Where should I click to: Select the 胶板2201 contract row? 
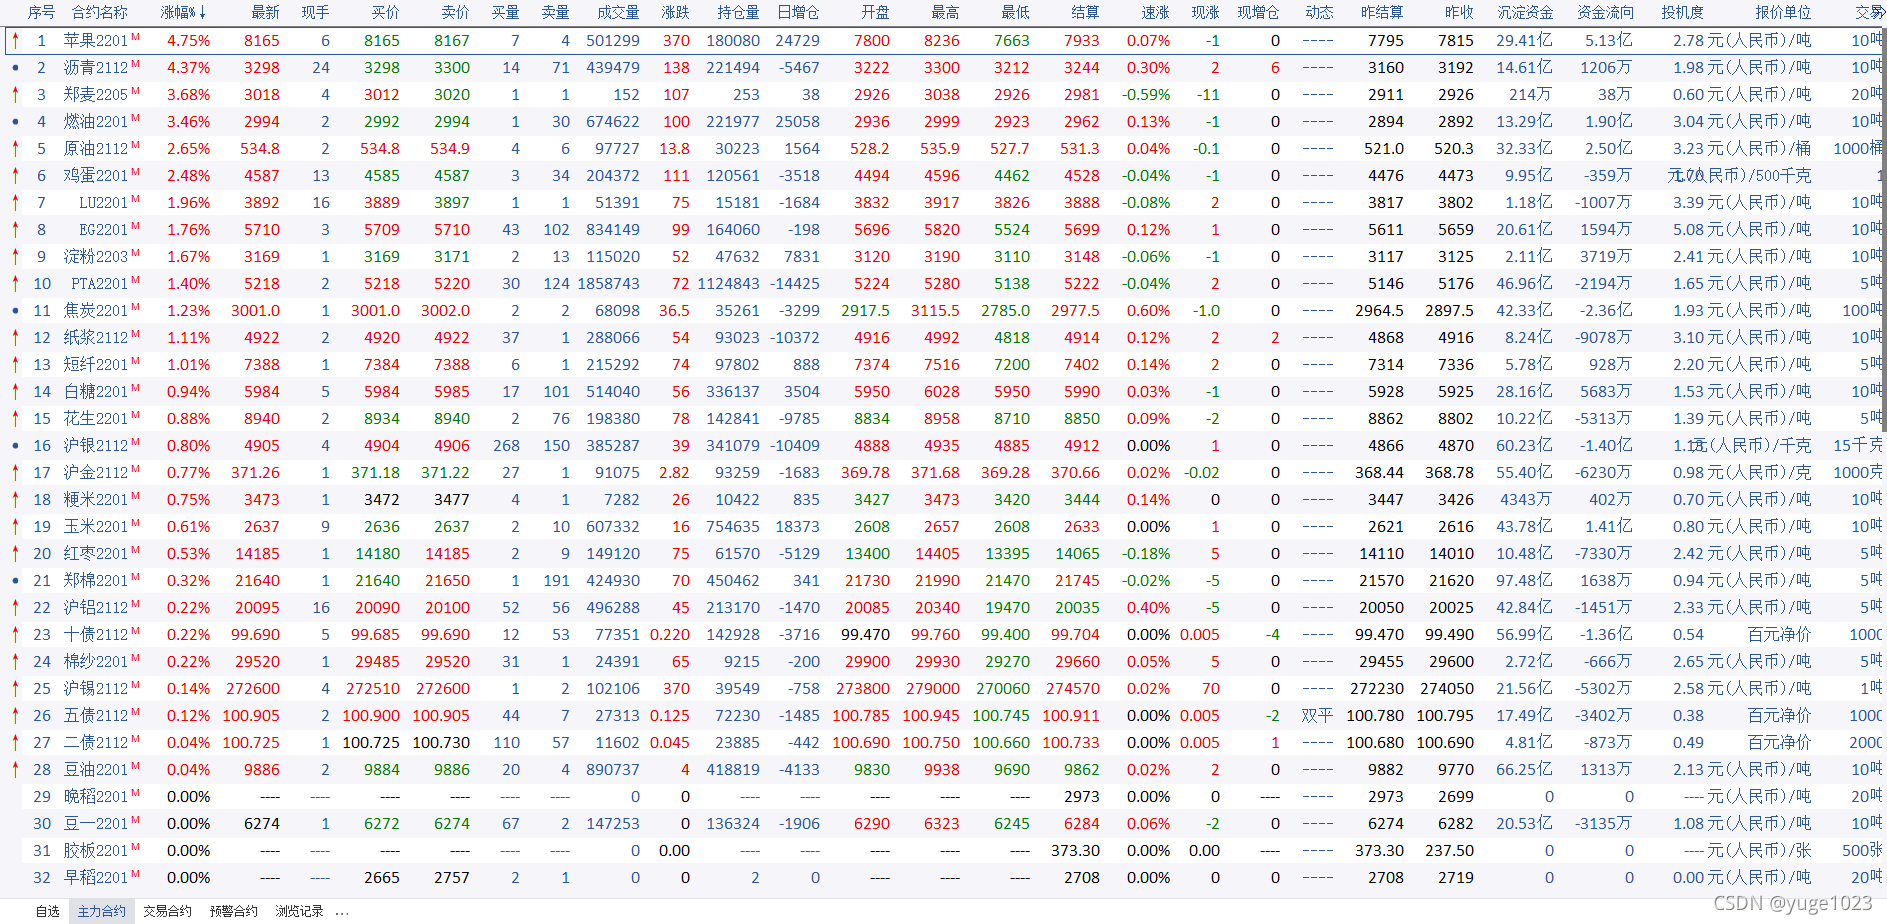[x=943, y=850]
